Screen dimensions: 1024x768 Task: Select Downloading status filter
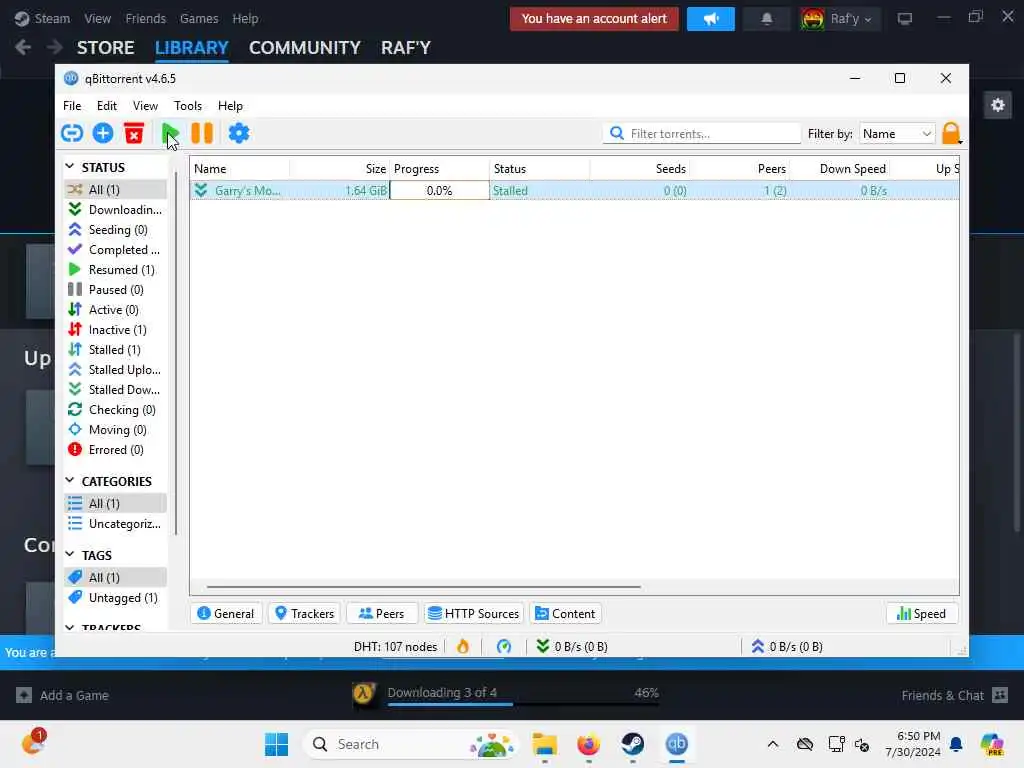116,210
